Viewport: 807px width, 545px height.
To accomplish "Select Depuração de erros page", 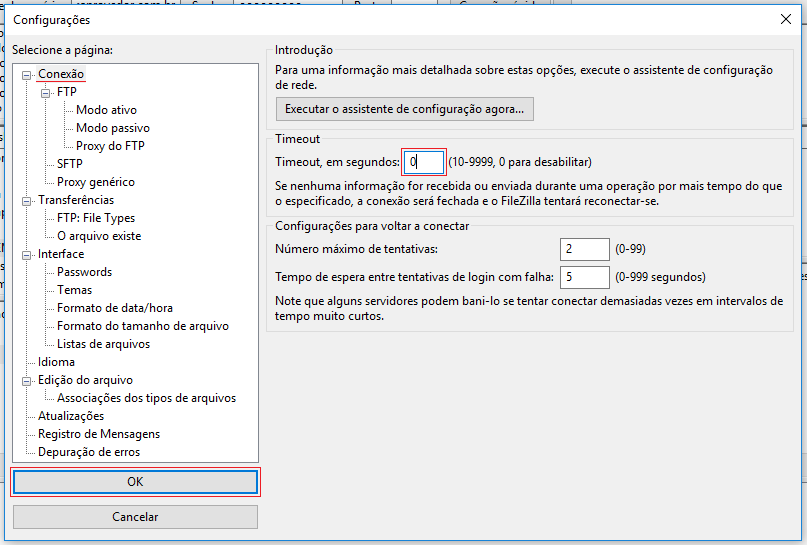I will (x=89, y=452).
